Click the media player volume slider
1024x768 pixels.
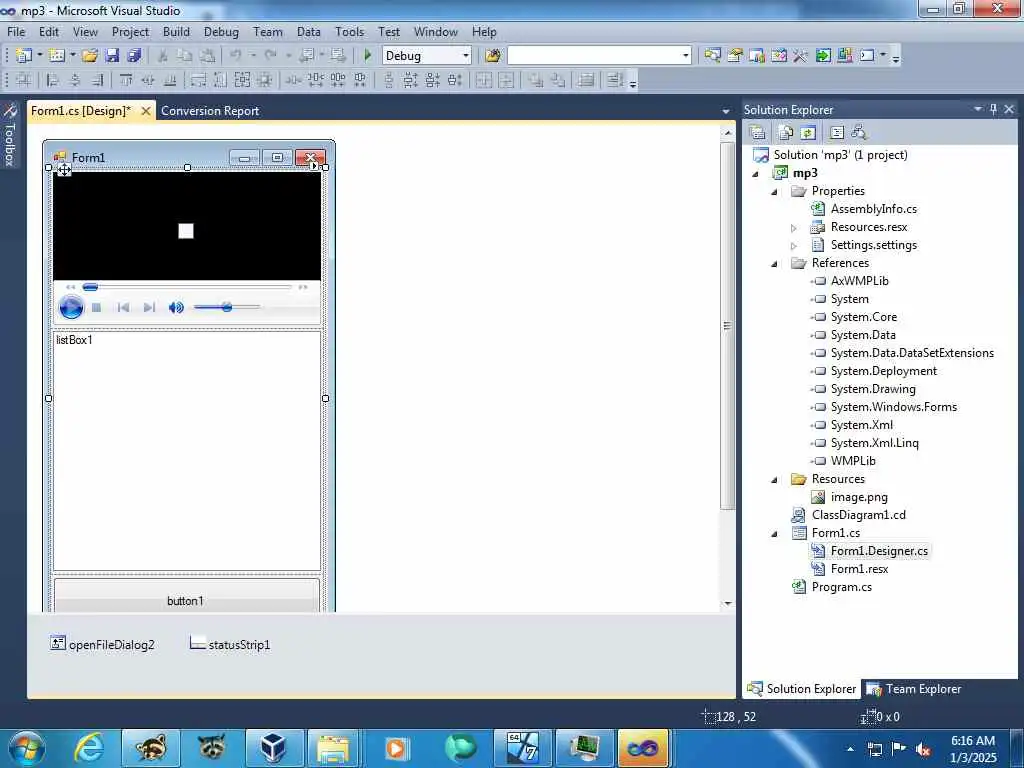click(227, 307)
